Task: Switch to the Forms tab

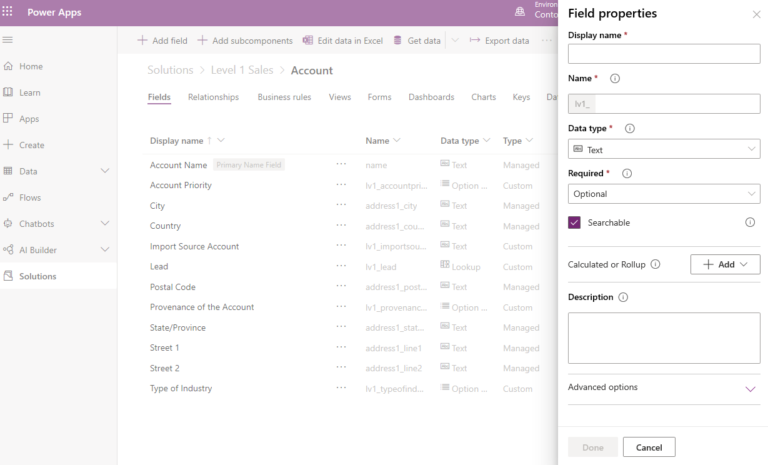Action: (x=380, y=97)
